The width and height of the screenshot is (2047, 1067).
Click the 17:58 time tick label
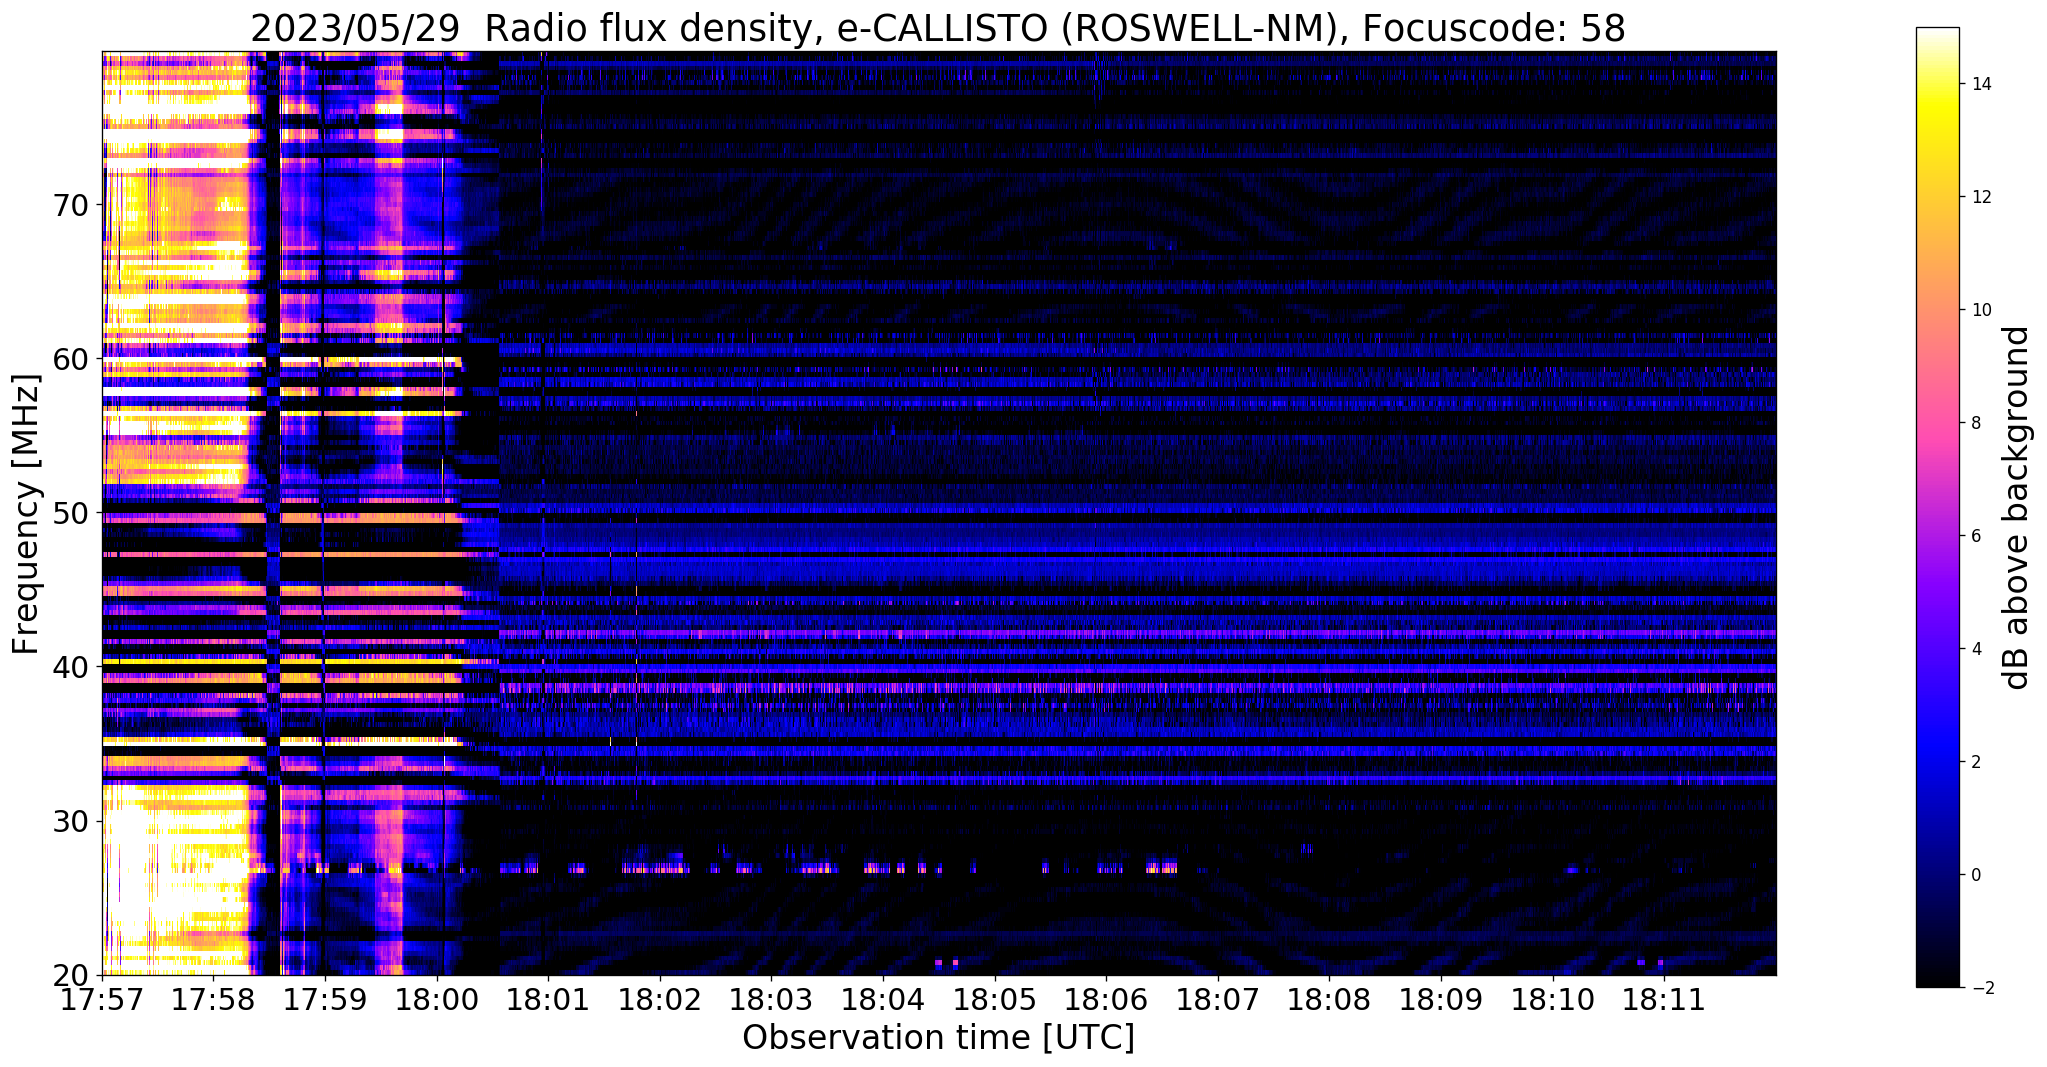(x=213, y=999)
